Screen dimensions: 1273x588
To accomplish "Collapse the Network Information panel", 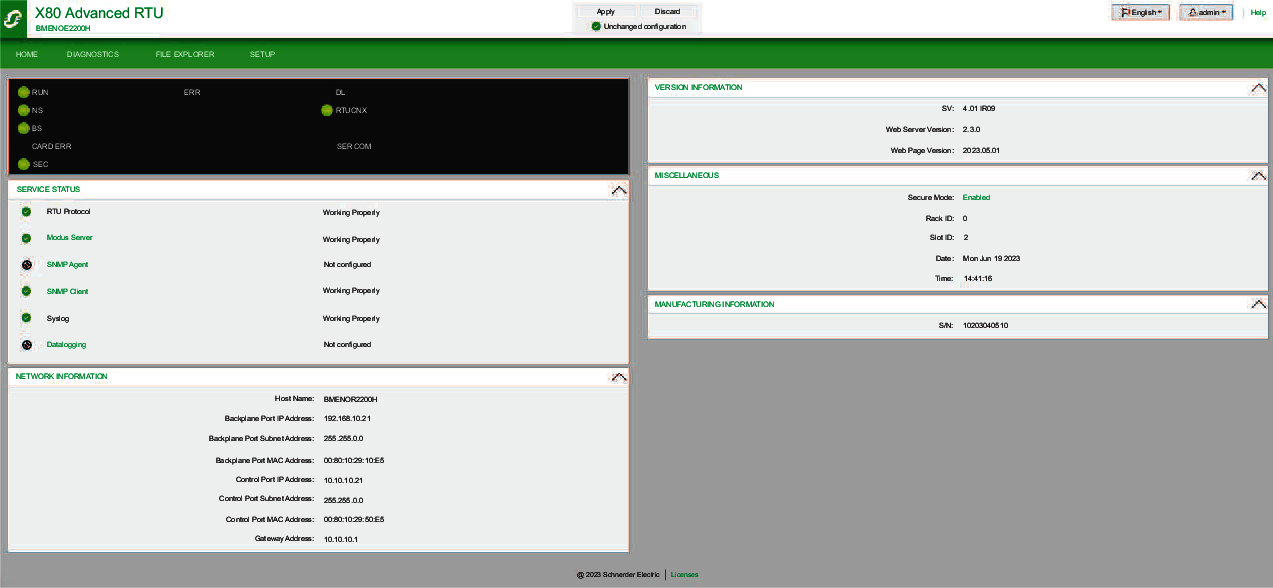I will (x=618, y=377).
